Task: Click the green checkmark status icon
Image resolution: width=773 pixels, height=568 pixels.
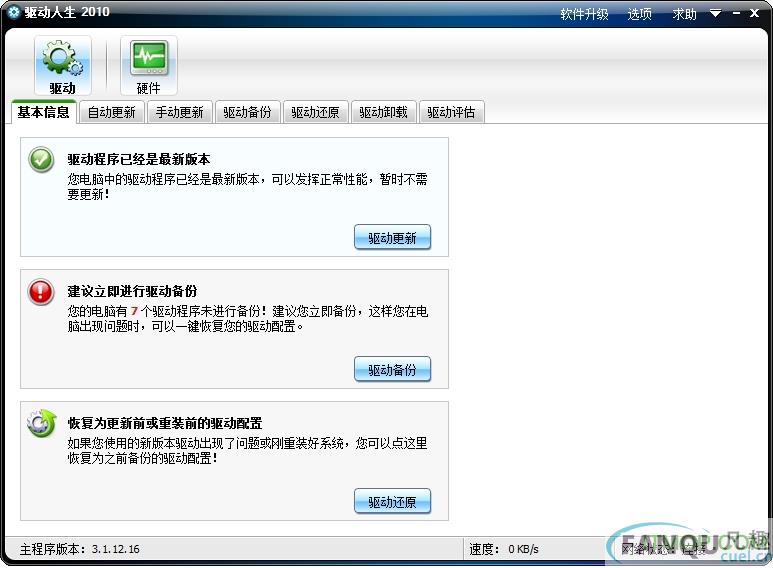Action: pos(41,160)
